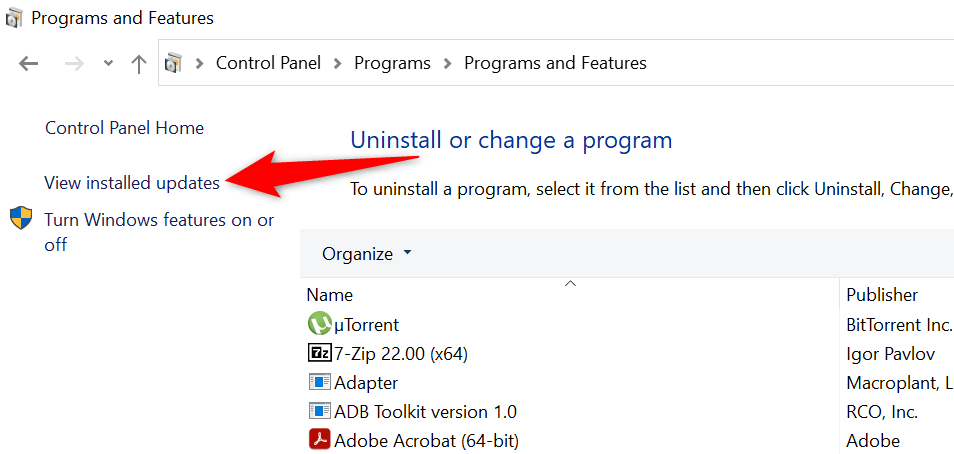
Task: Click the µTorrent program icon
Action: (x=319, y=324)
